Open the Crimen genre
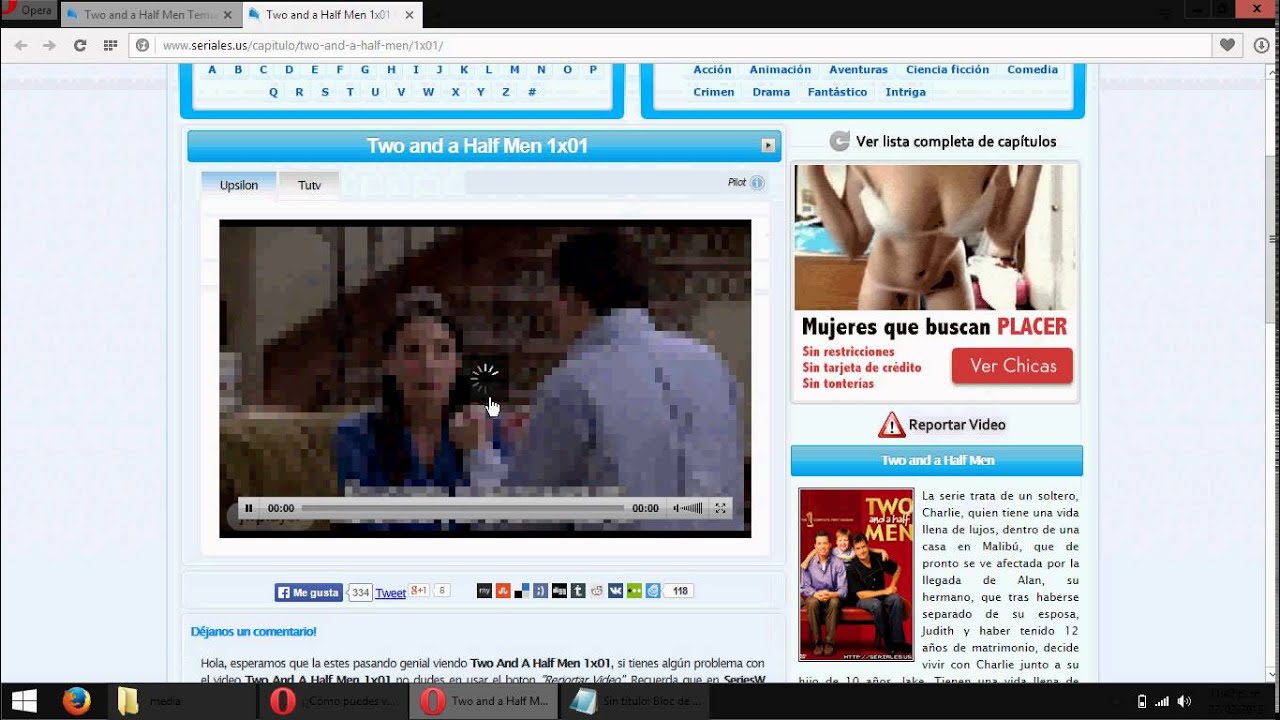1280x720 pixels. click(714, 92)
